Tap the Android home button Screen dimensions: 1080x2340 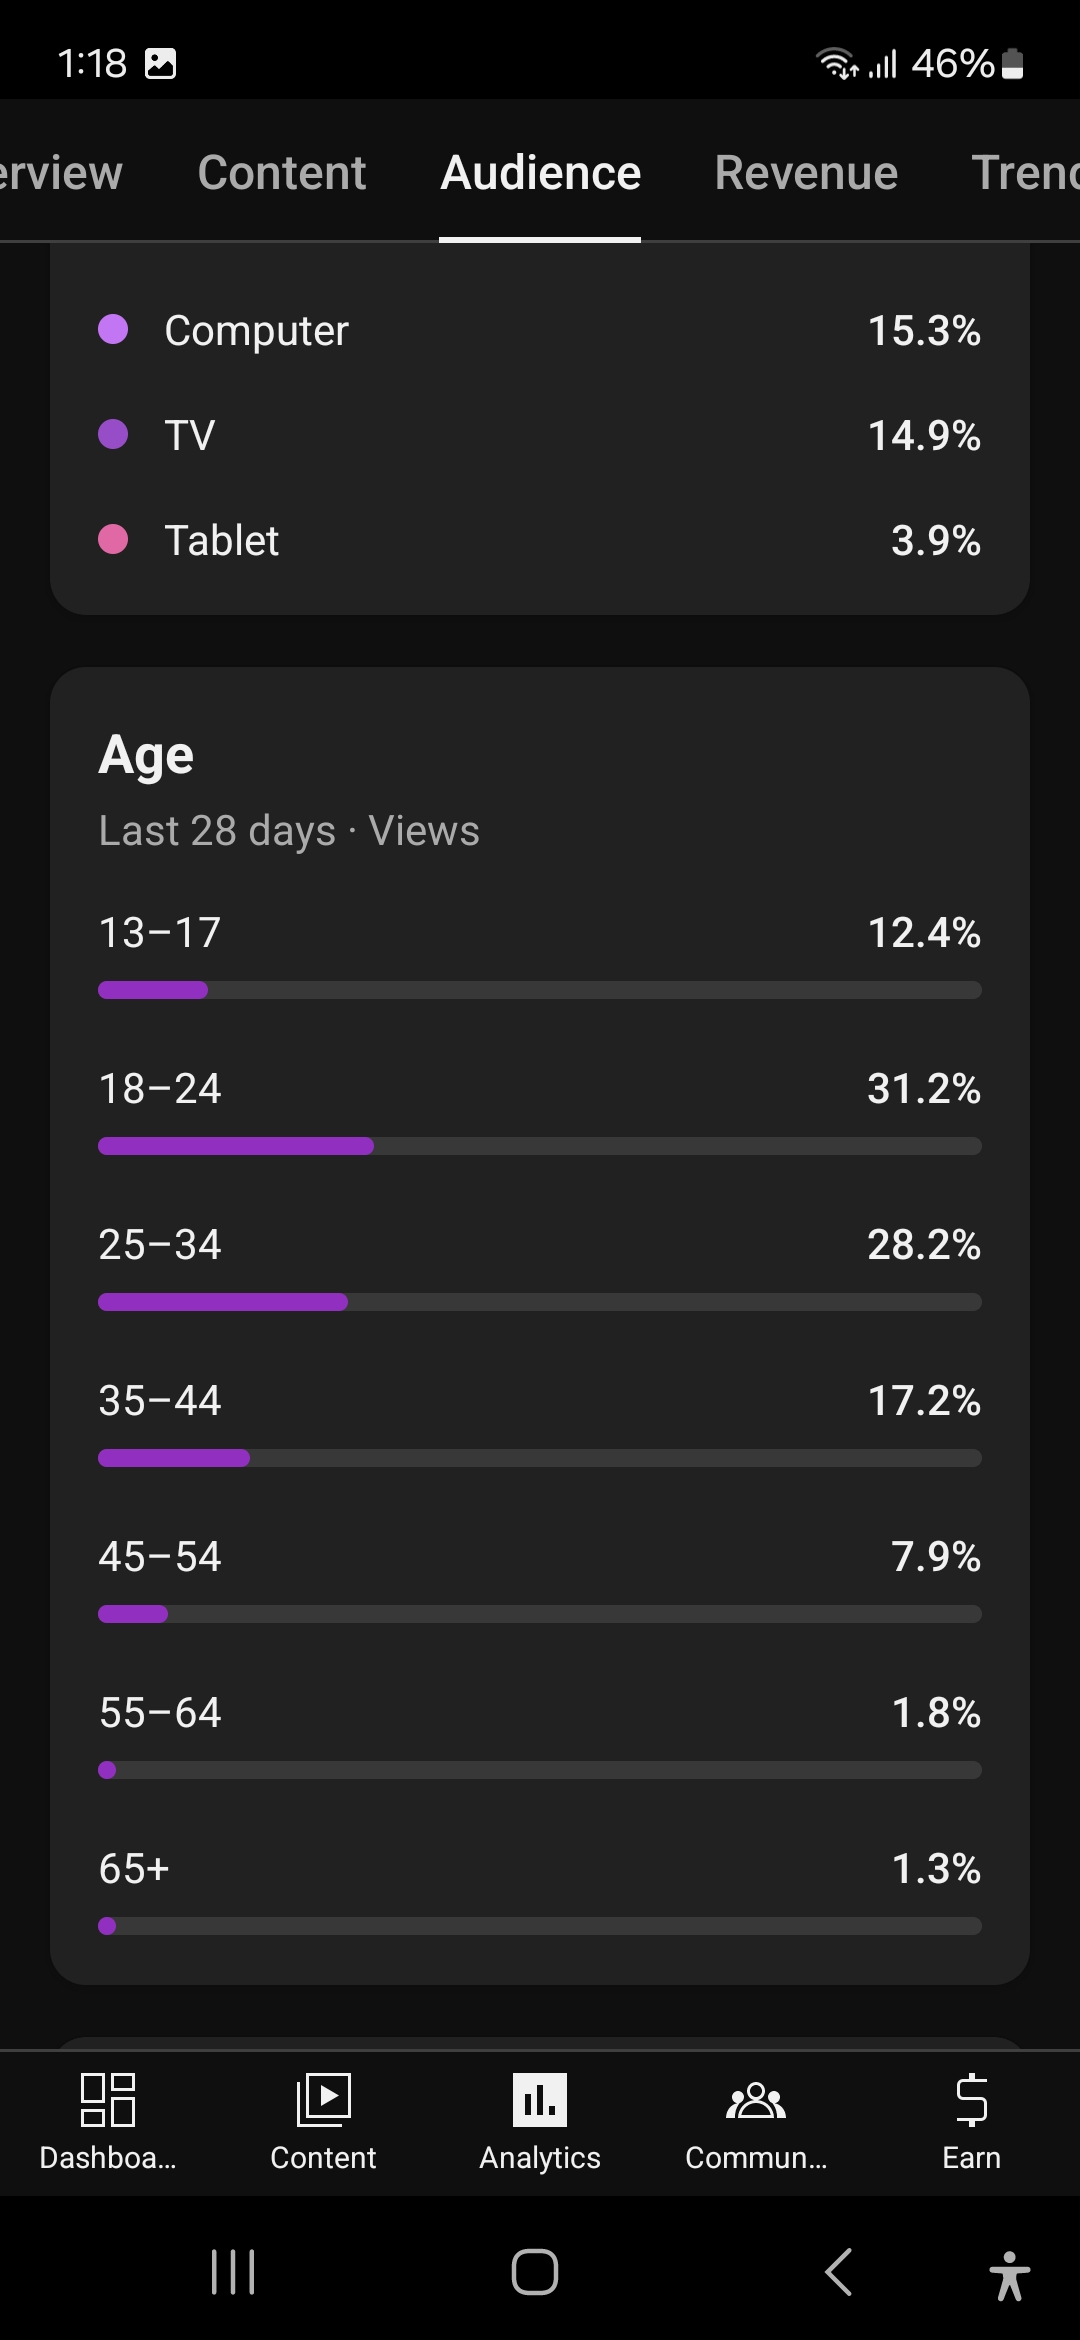(535, 2272)
